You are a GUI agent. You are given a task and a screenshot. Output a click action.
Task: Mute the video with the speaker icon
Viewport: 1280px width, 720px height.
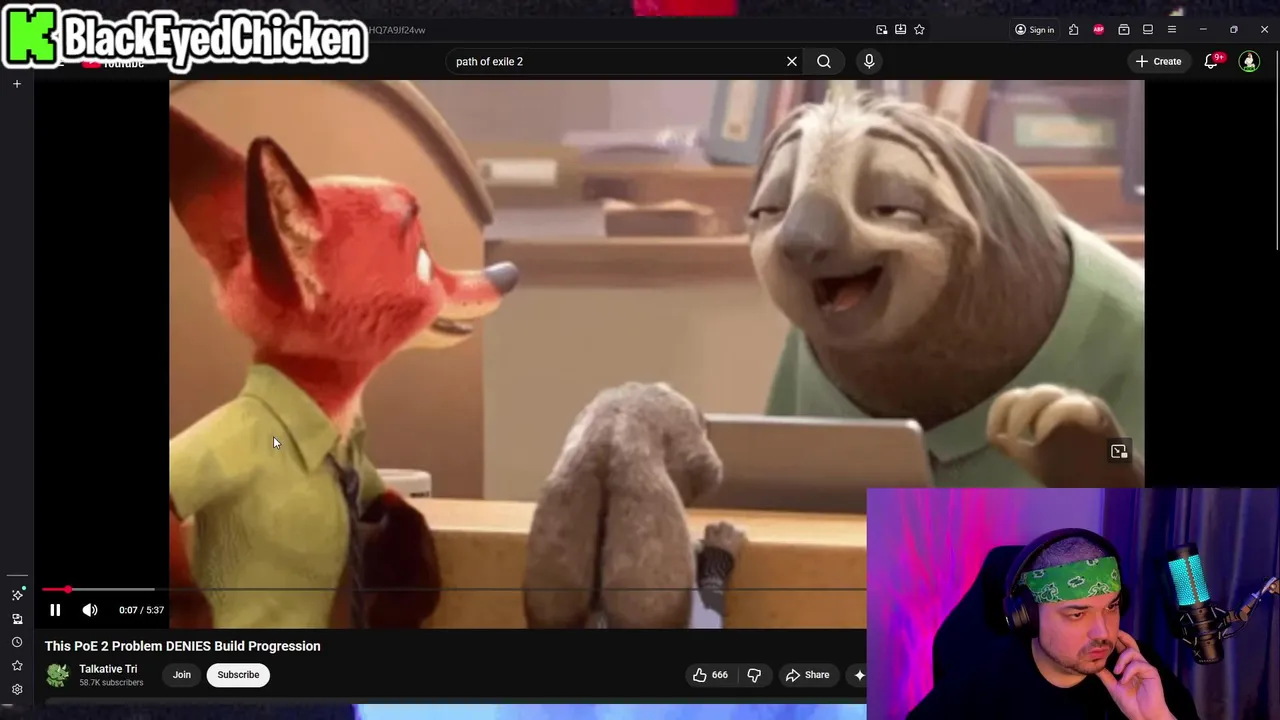90,610
